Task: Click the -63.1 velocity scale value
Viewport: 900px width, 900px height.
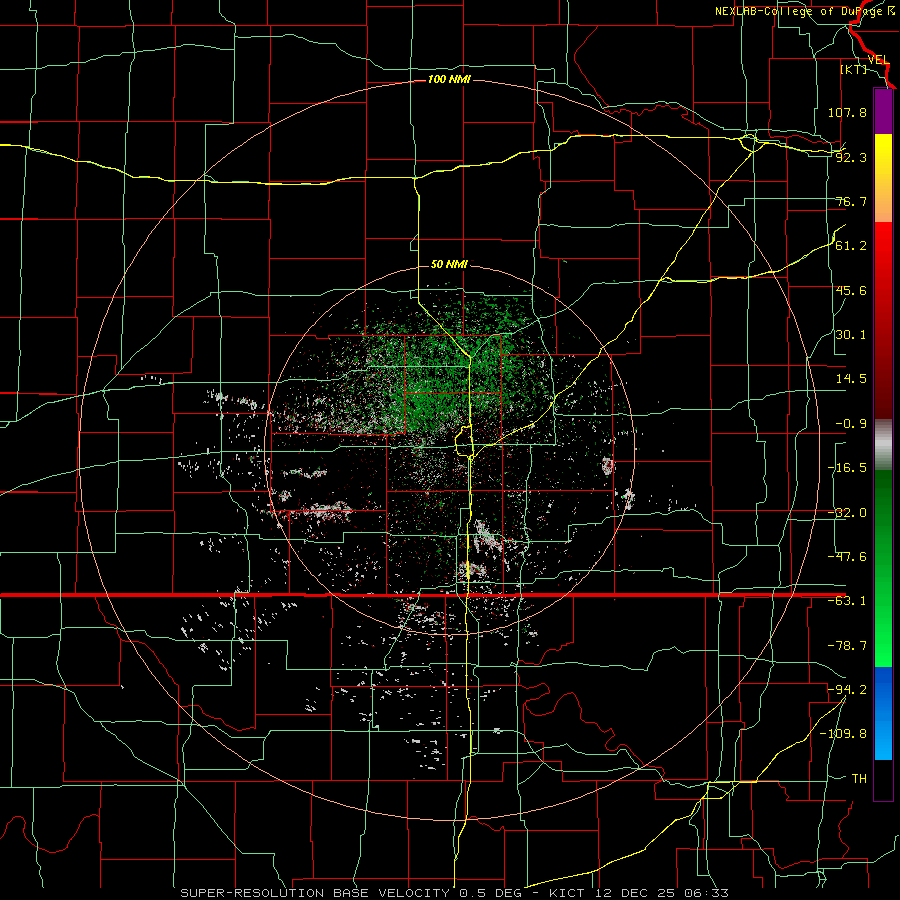Action: pos(847,601)
